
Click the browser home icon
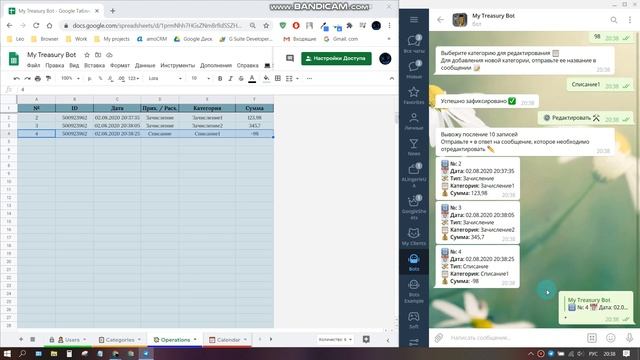point(49,25)
